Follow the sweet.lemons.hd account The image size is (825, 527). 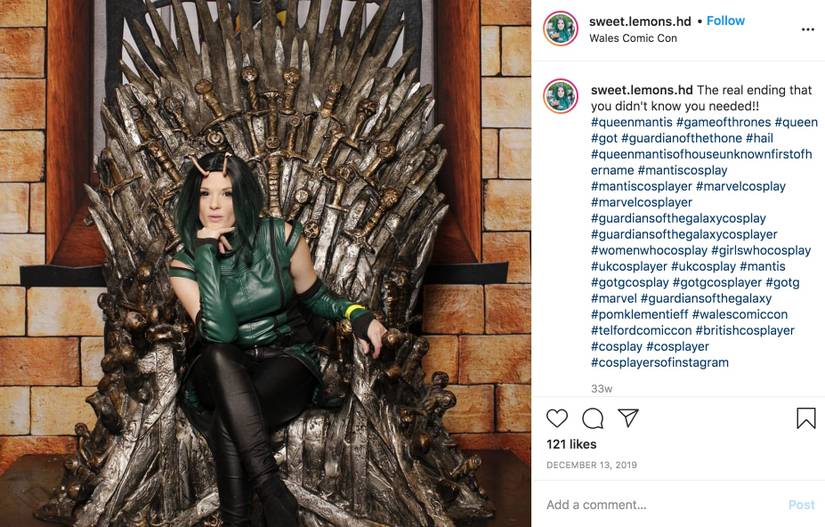click(x=726, y=21)
